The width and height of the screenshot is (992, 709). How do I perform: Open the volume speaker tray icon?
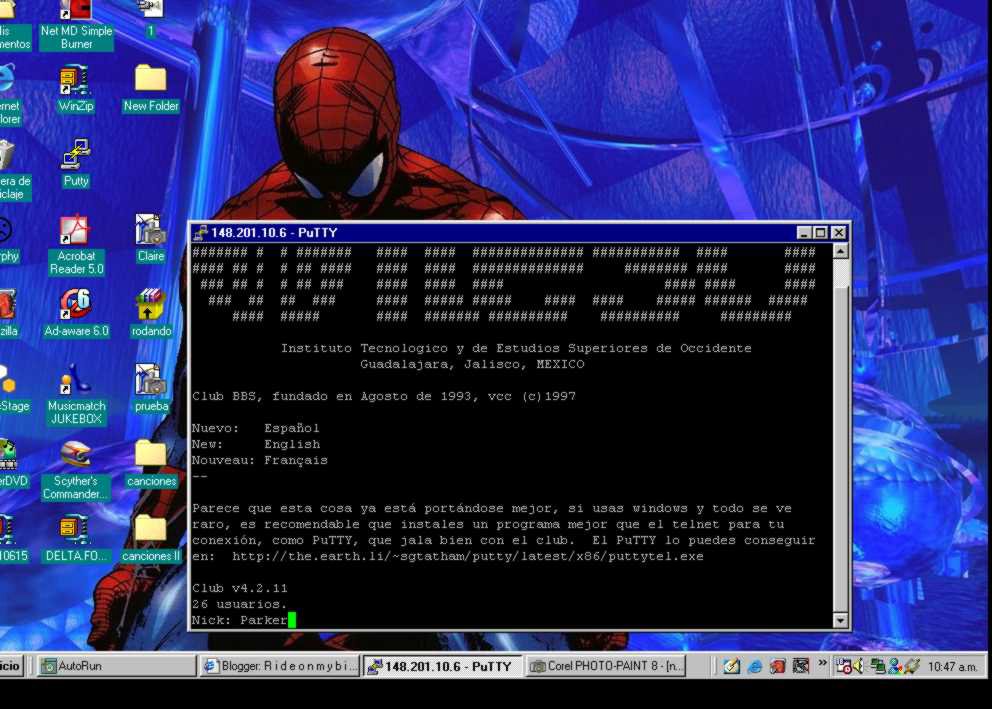(859, 666)
